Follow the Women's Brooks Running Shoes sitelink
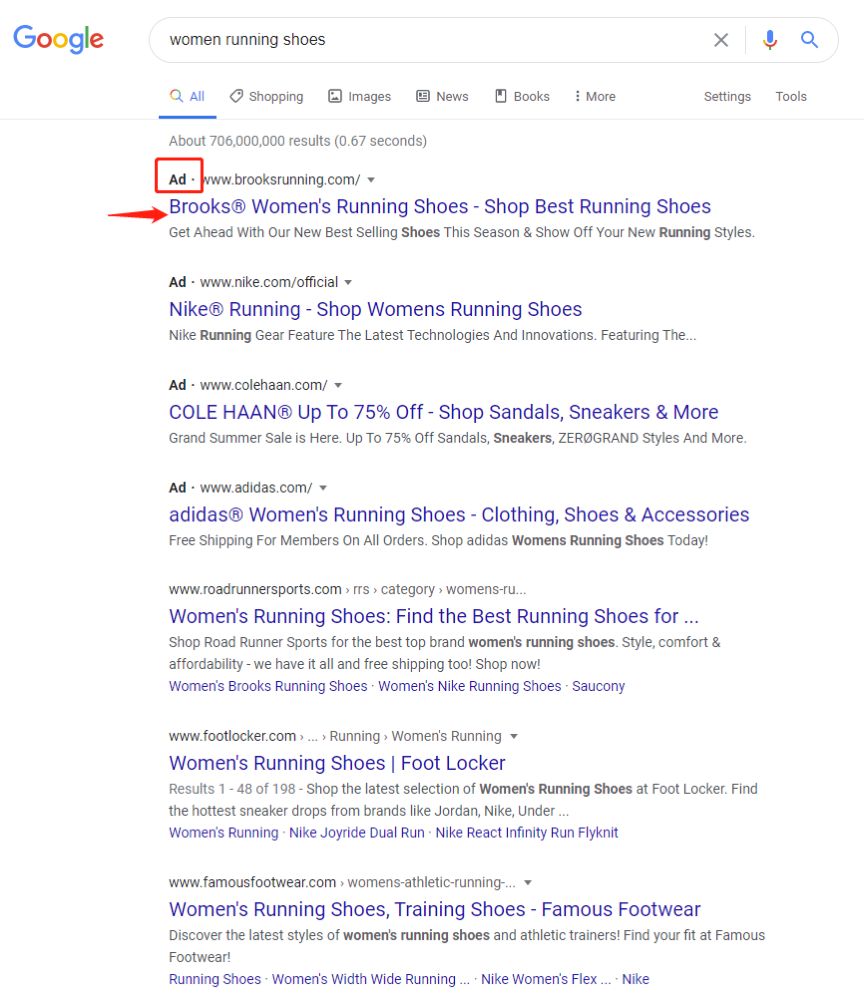The height and width of the screenshot is (1008, 864). (268, 687)
